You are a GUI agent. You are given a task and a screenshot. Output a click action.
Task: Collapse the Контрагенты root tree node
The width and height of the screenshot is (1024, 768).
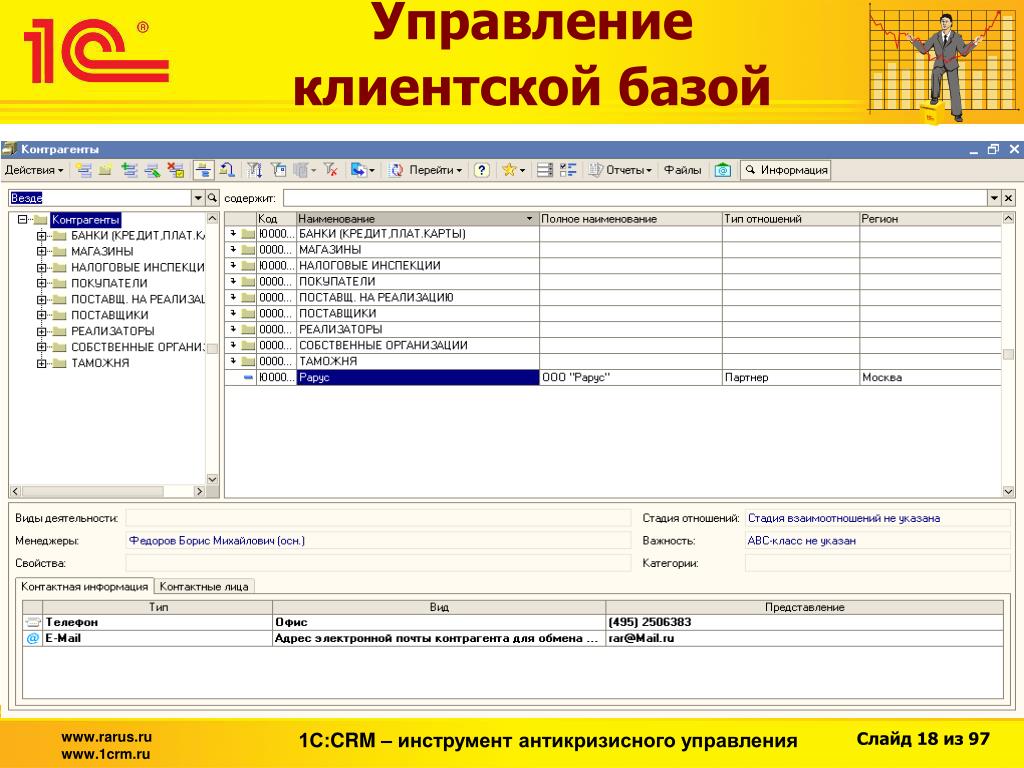tap(23, 219)
